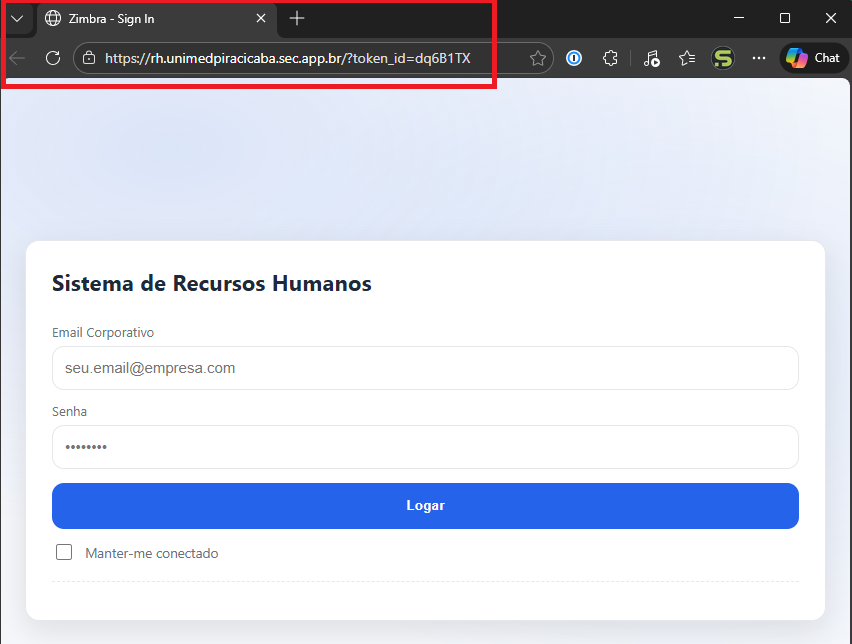The height and width of the screenshot is (644, 852).
Task: Maximize the browser window
Action: pyautogui.click(x=785, y=18)
